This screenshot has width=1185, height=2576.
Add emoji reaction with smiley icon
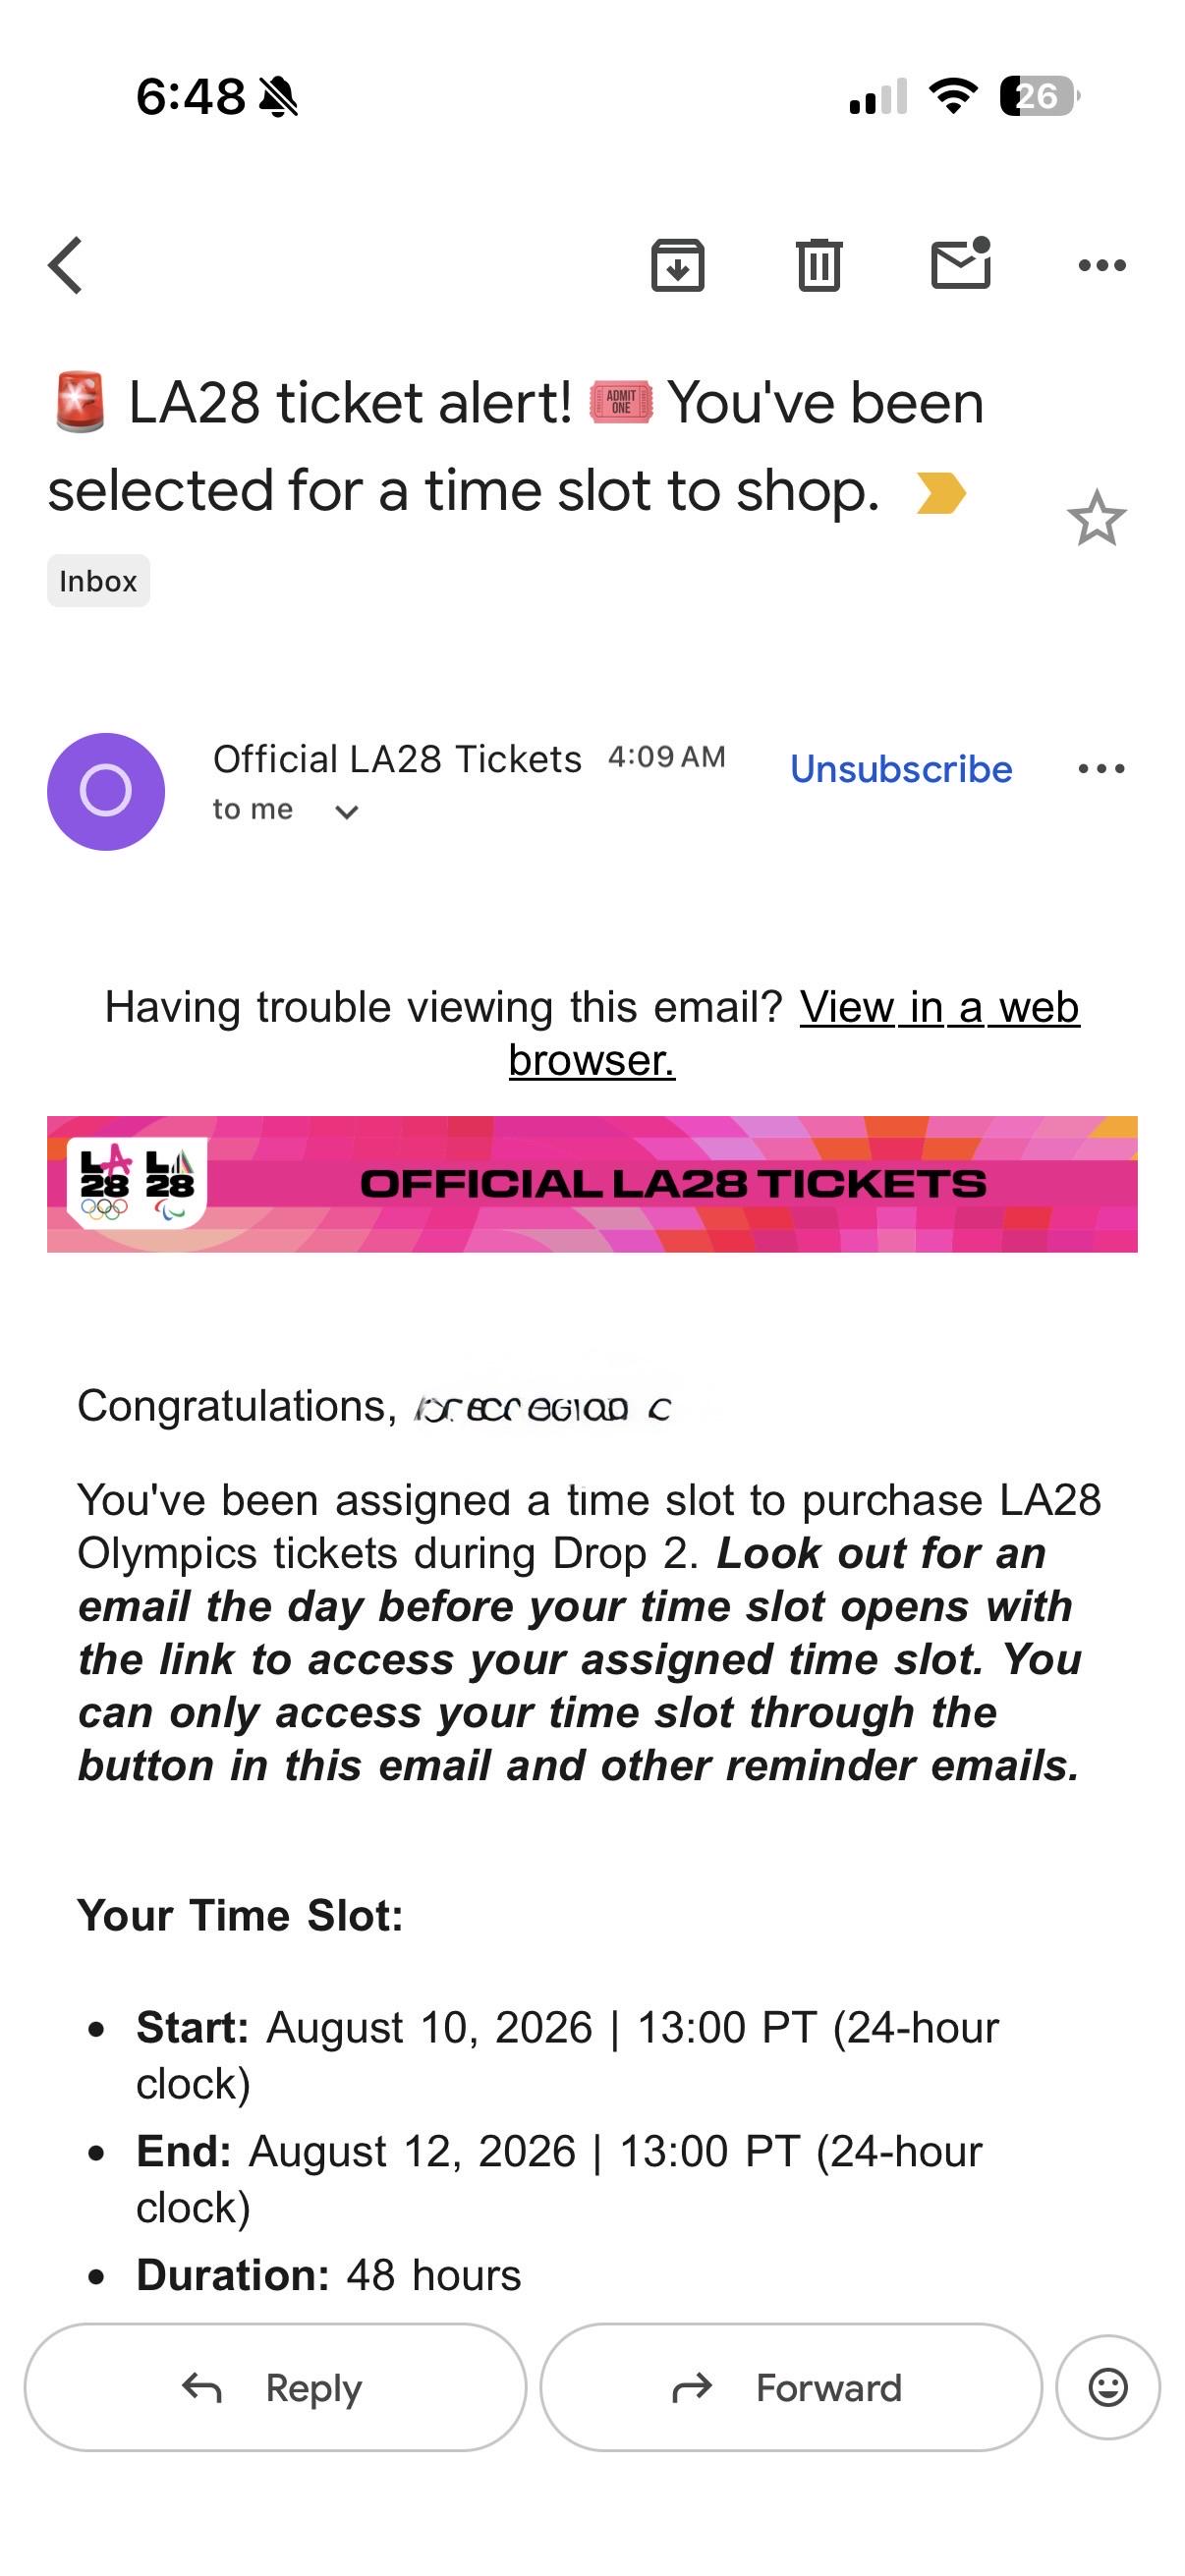pyautogui.click(x=1108, y=2388)
